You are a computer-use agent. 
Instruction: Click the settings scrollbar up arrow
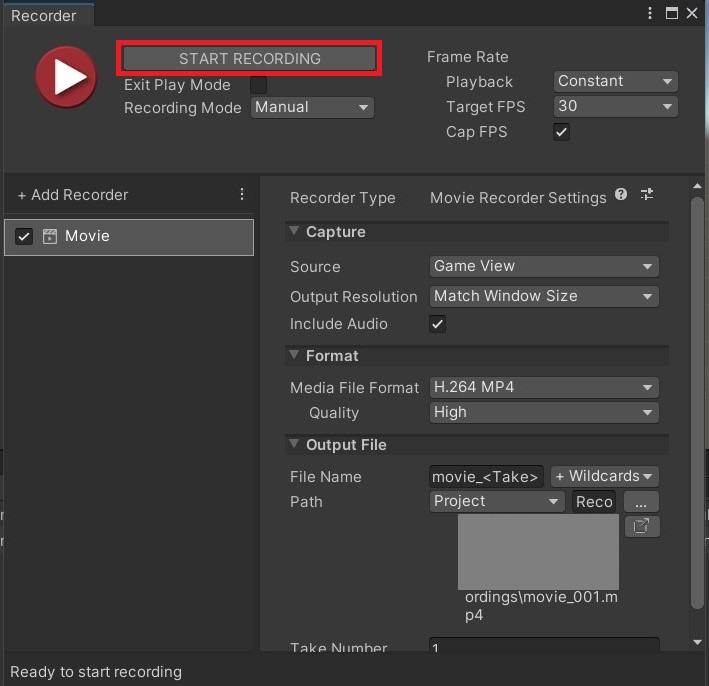tap(697, 186)
